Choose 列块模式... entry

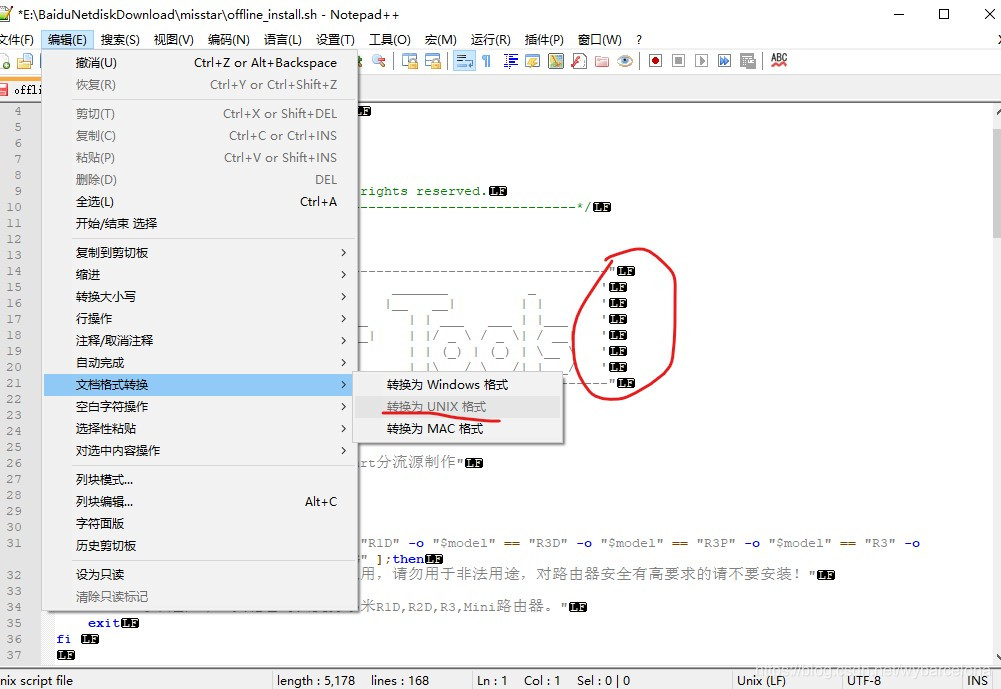[x=199, y=480]
